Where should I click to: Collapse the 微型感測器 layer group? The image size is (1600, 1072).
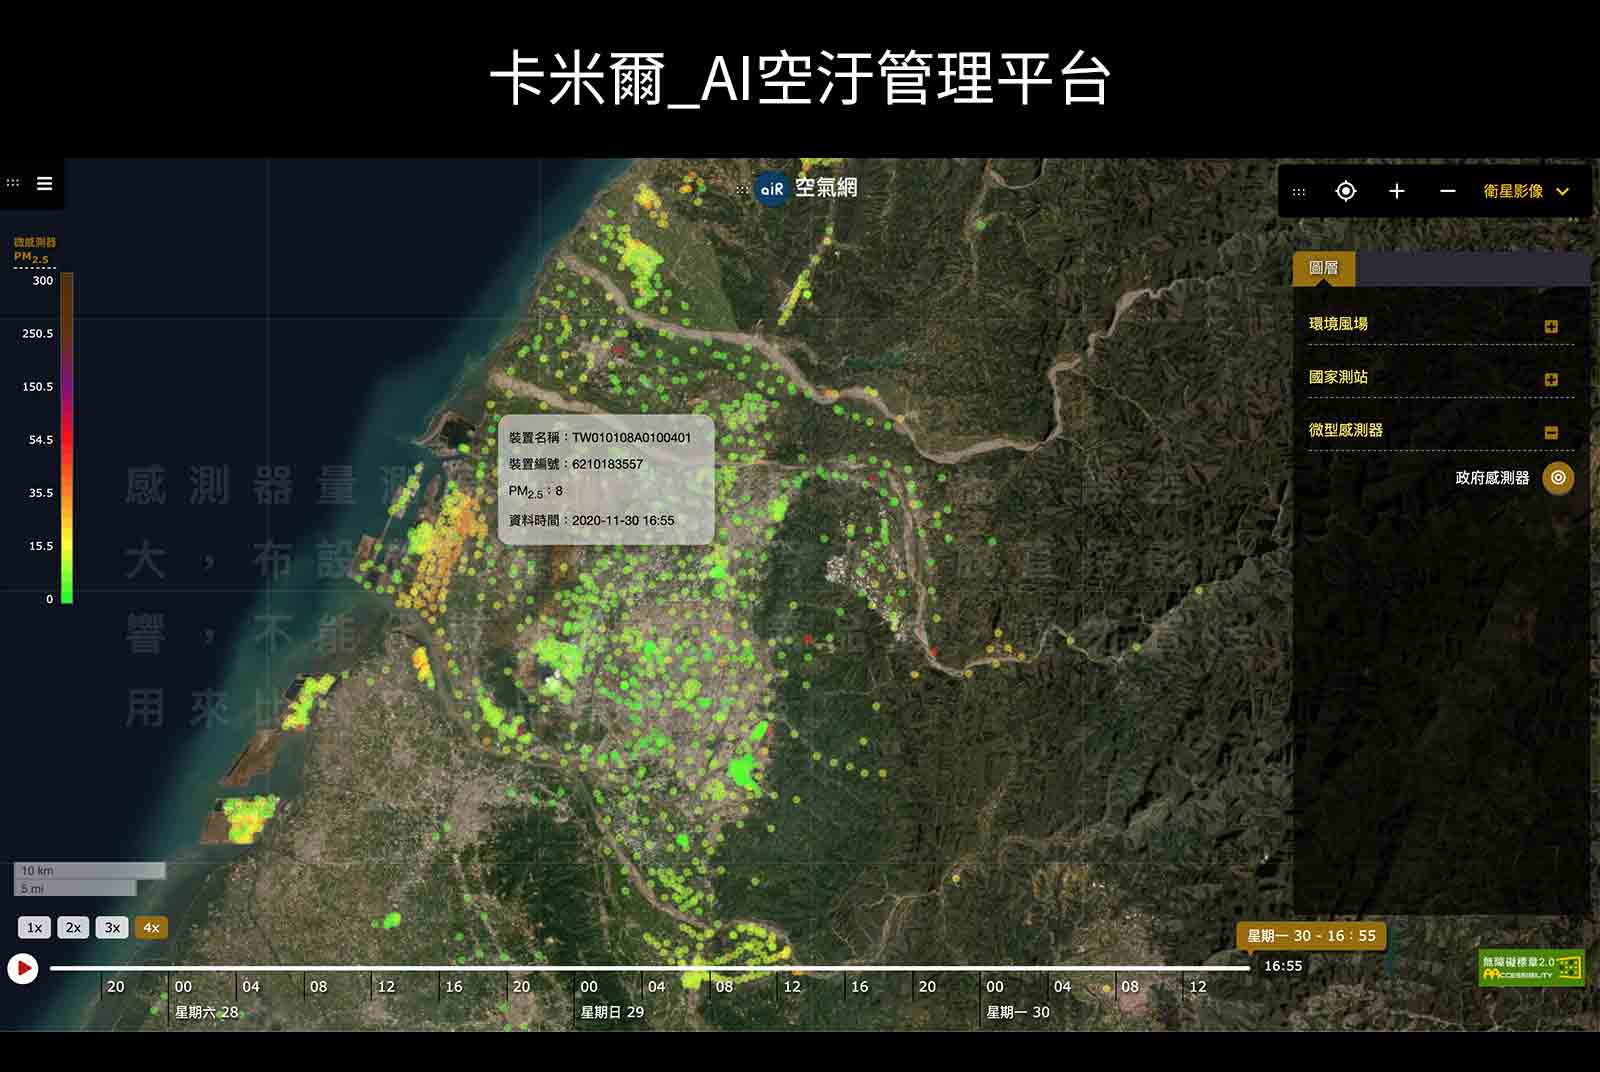coord(1551,432)
